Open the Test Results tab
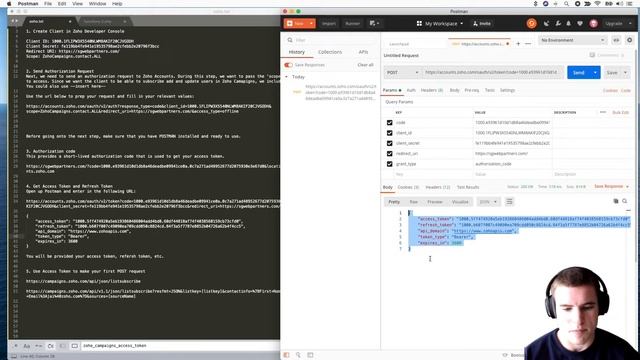 tap(468, 187)
